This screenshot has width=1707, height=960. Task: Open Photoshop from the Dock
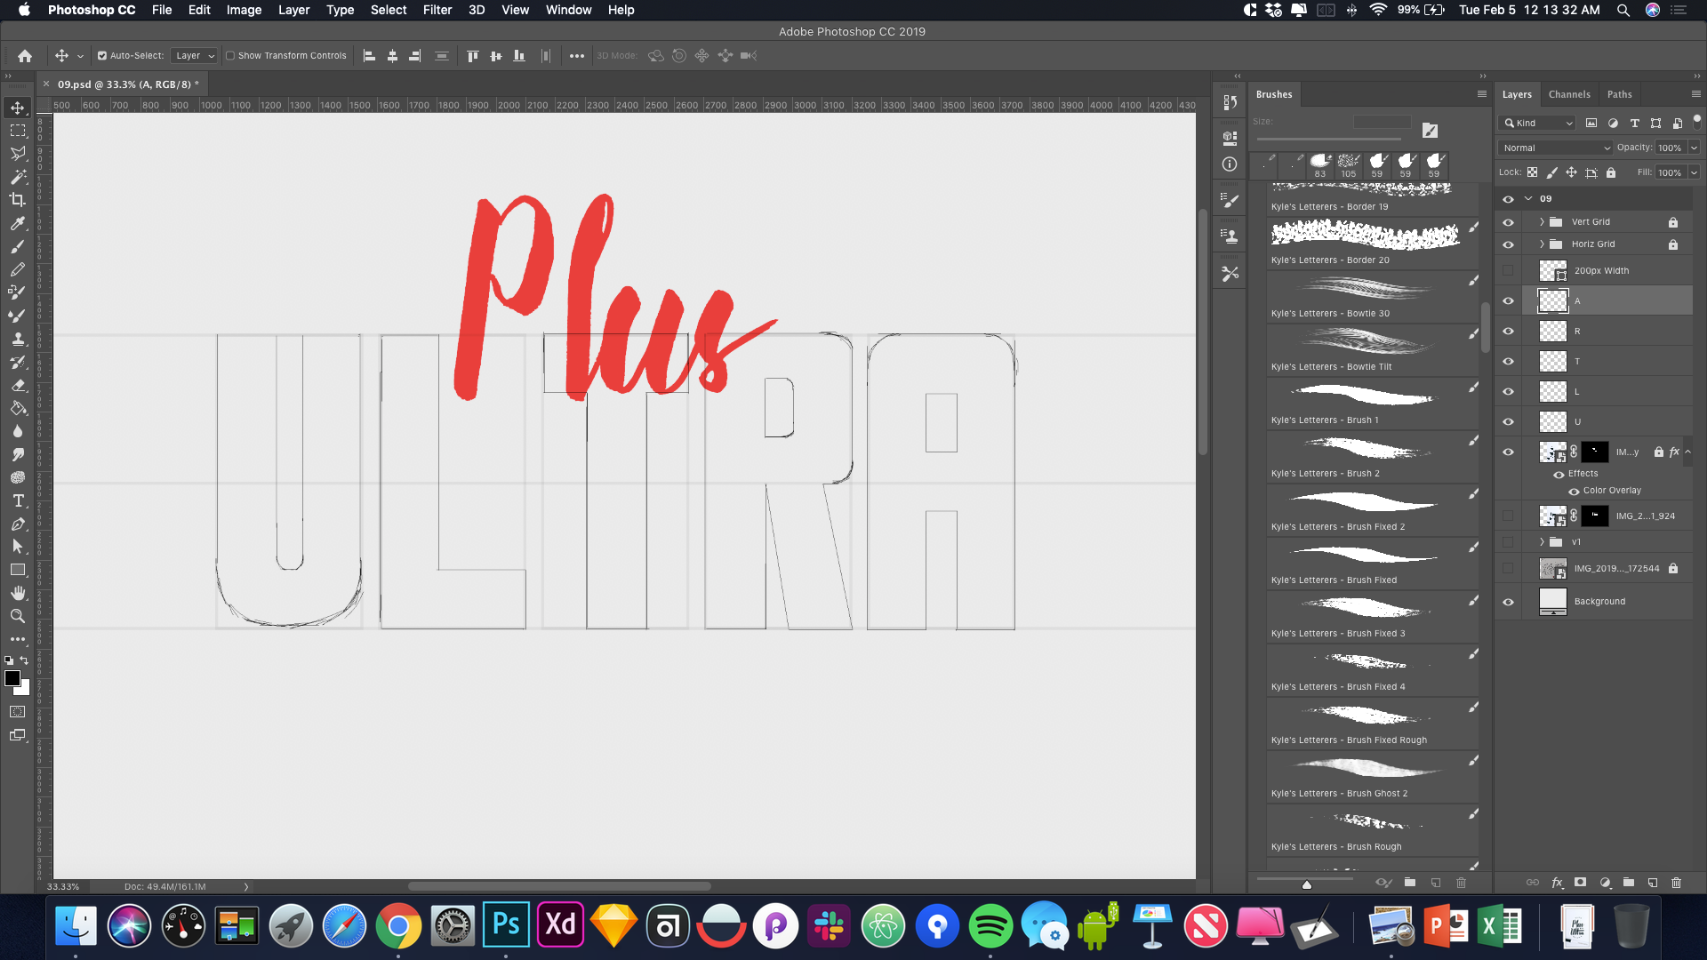click(506, 925)
